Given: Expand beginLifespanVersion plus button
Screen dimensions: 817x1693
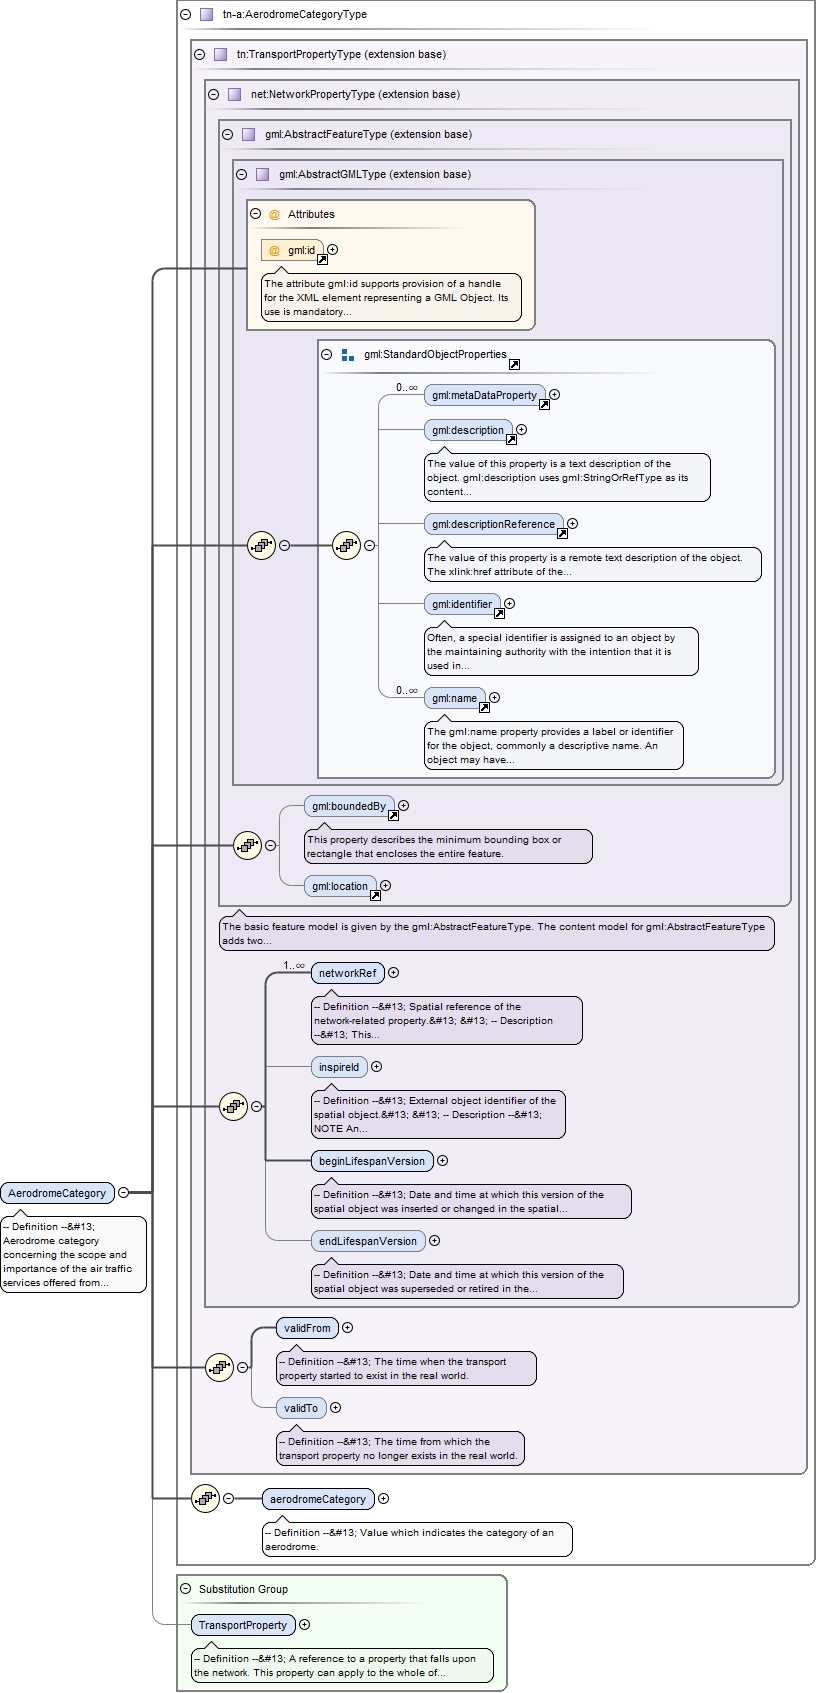Looking at the screenshot, I should [443, 1161].
